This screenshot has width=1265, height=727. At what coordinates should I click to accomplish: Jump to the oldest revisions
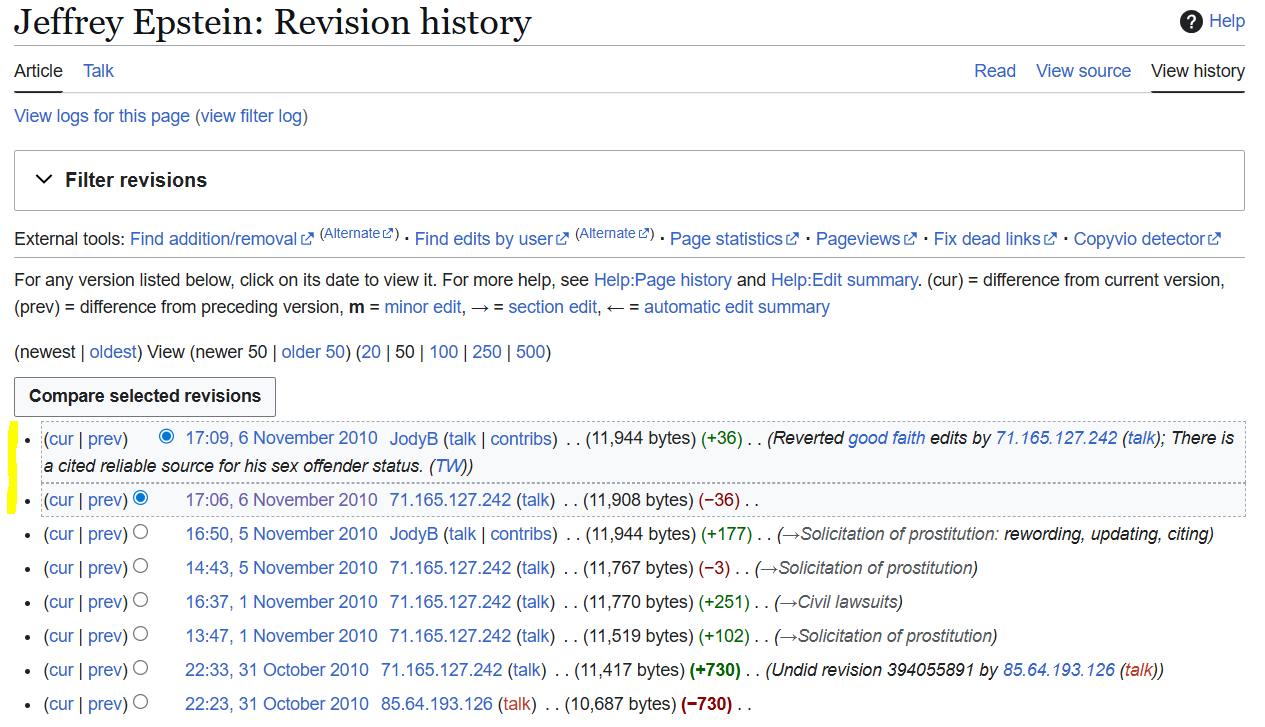[x=114, y=352]
